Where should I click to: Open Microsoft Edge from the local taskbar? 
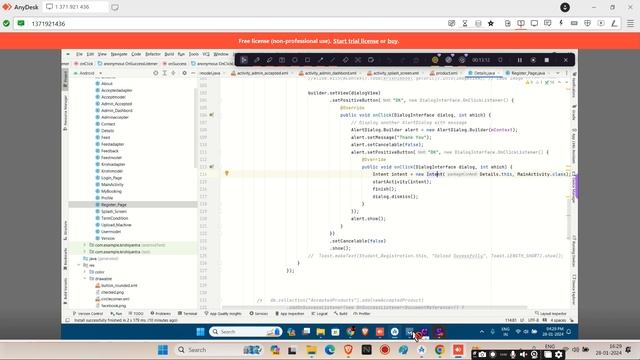[330, 350]
